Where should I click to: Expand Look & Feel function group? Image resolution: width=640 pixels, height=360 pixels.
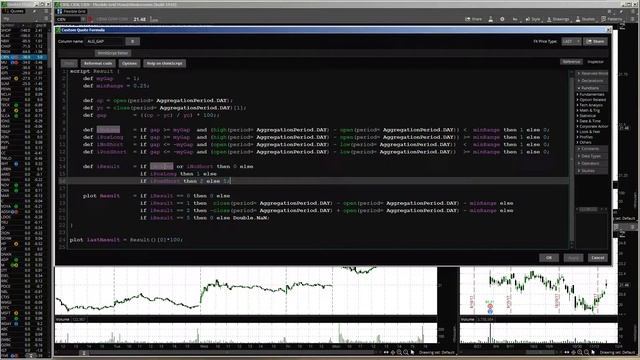click(x=588, y=131)
